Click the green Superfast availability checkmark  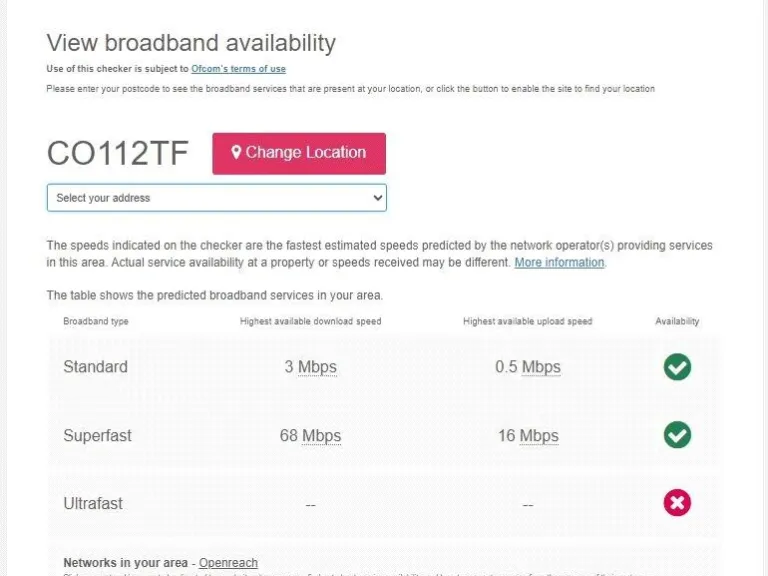pyautogui.click(x=677, y=435)
